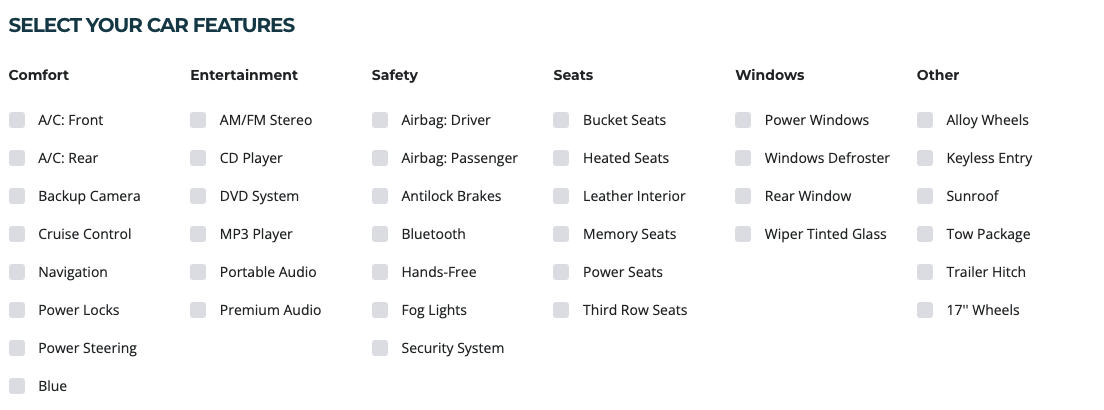Check the A/C: Front checkbox
Screen dimensions: 1104x410
tap(17, 120)
